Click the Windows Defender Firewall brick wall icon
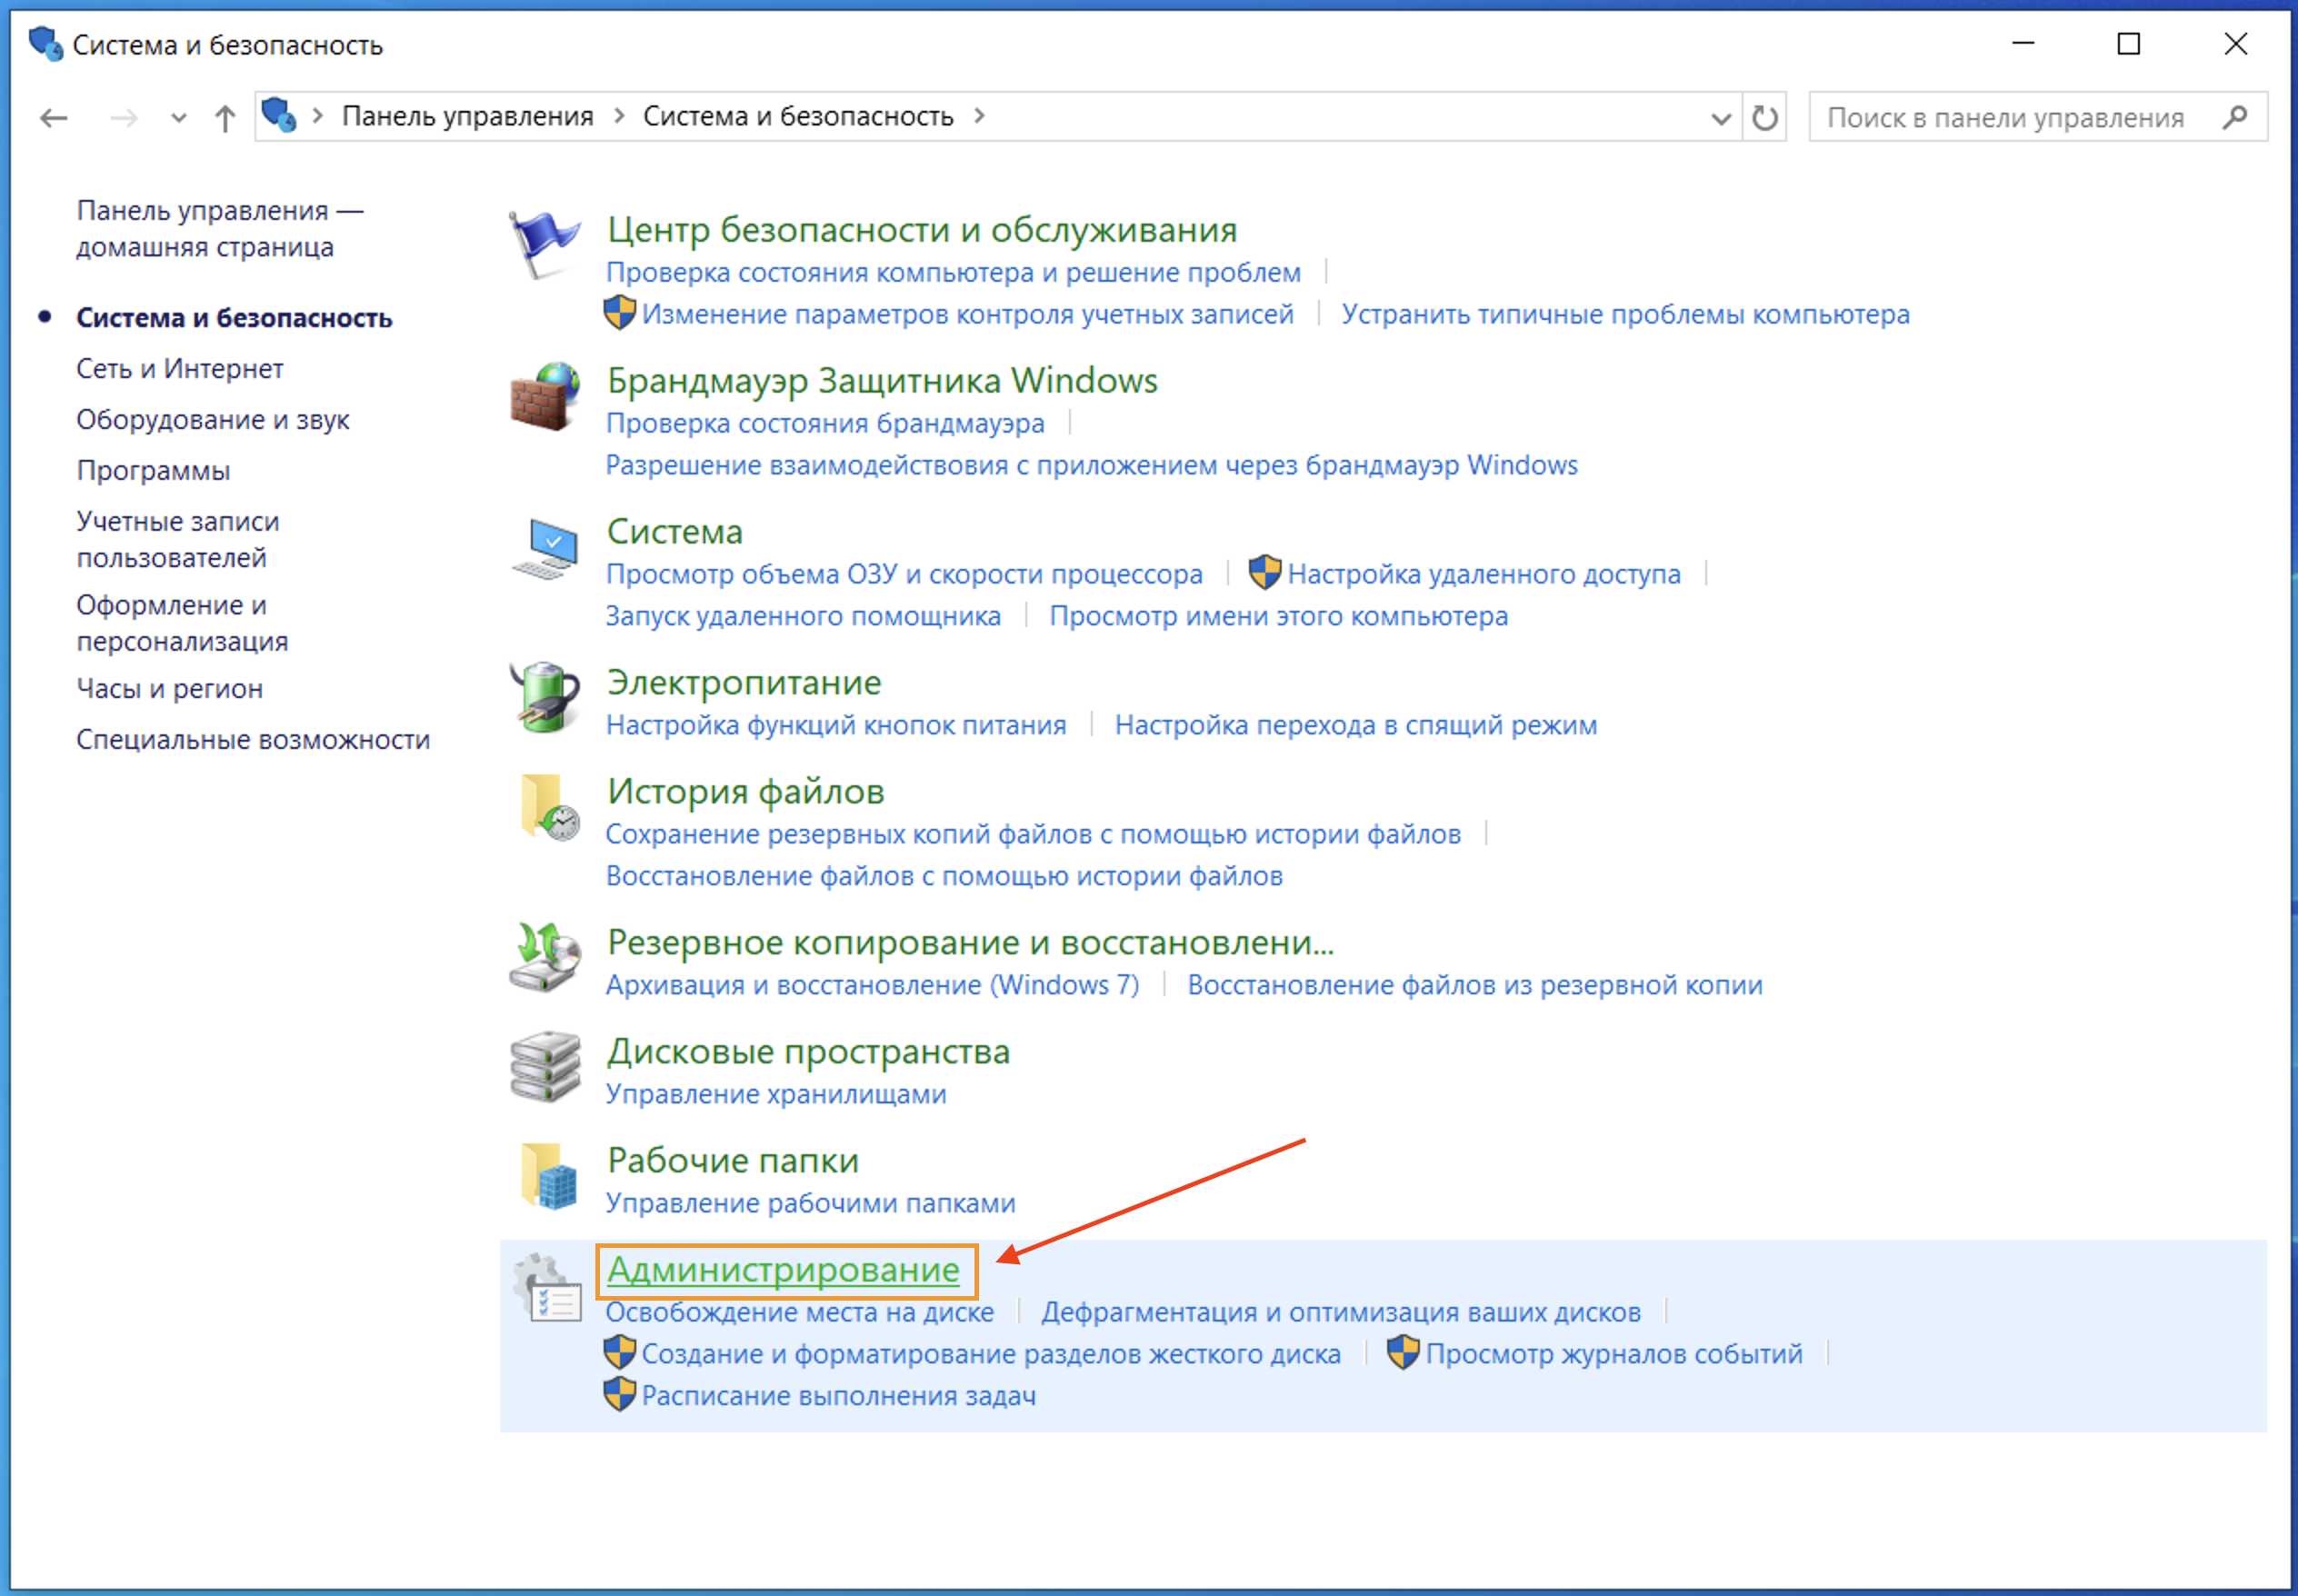The width and height of the screenshot is (2298, 1596). pos(544,396)
